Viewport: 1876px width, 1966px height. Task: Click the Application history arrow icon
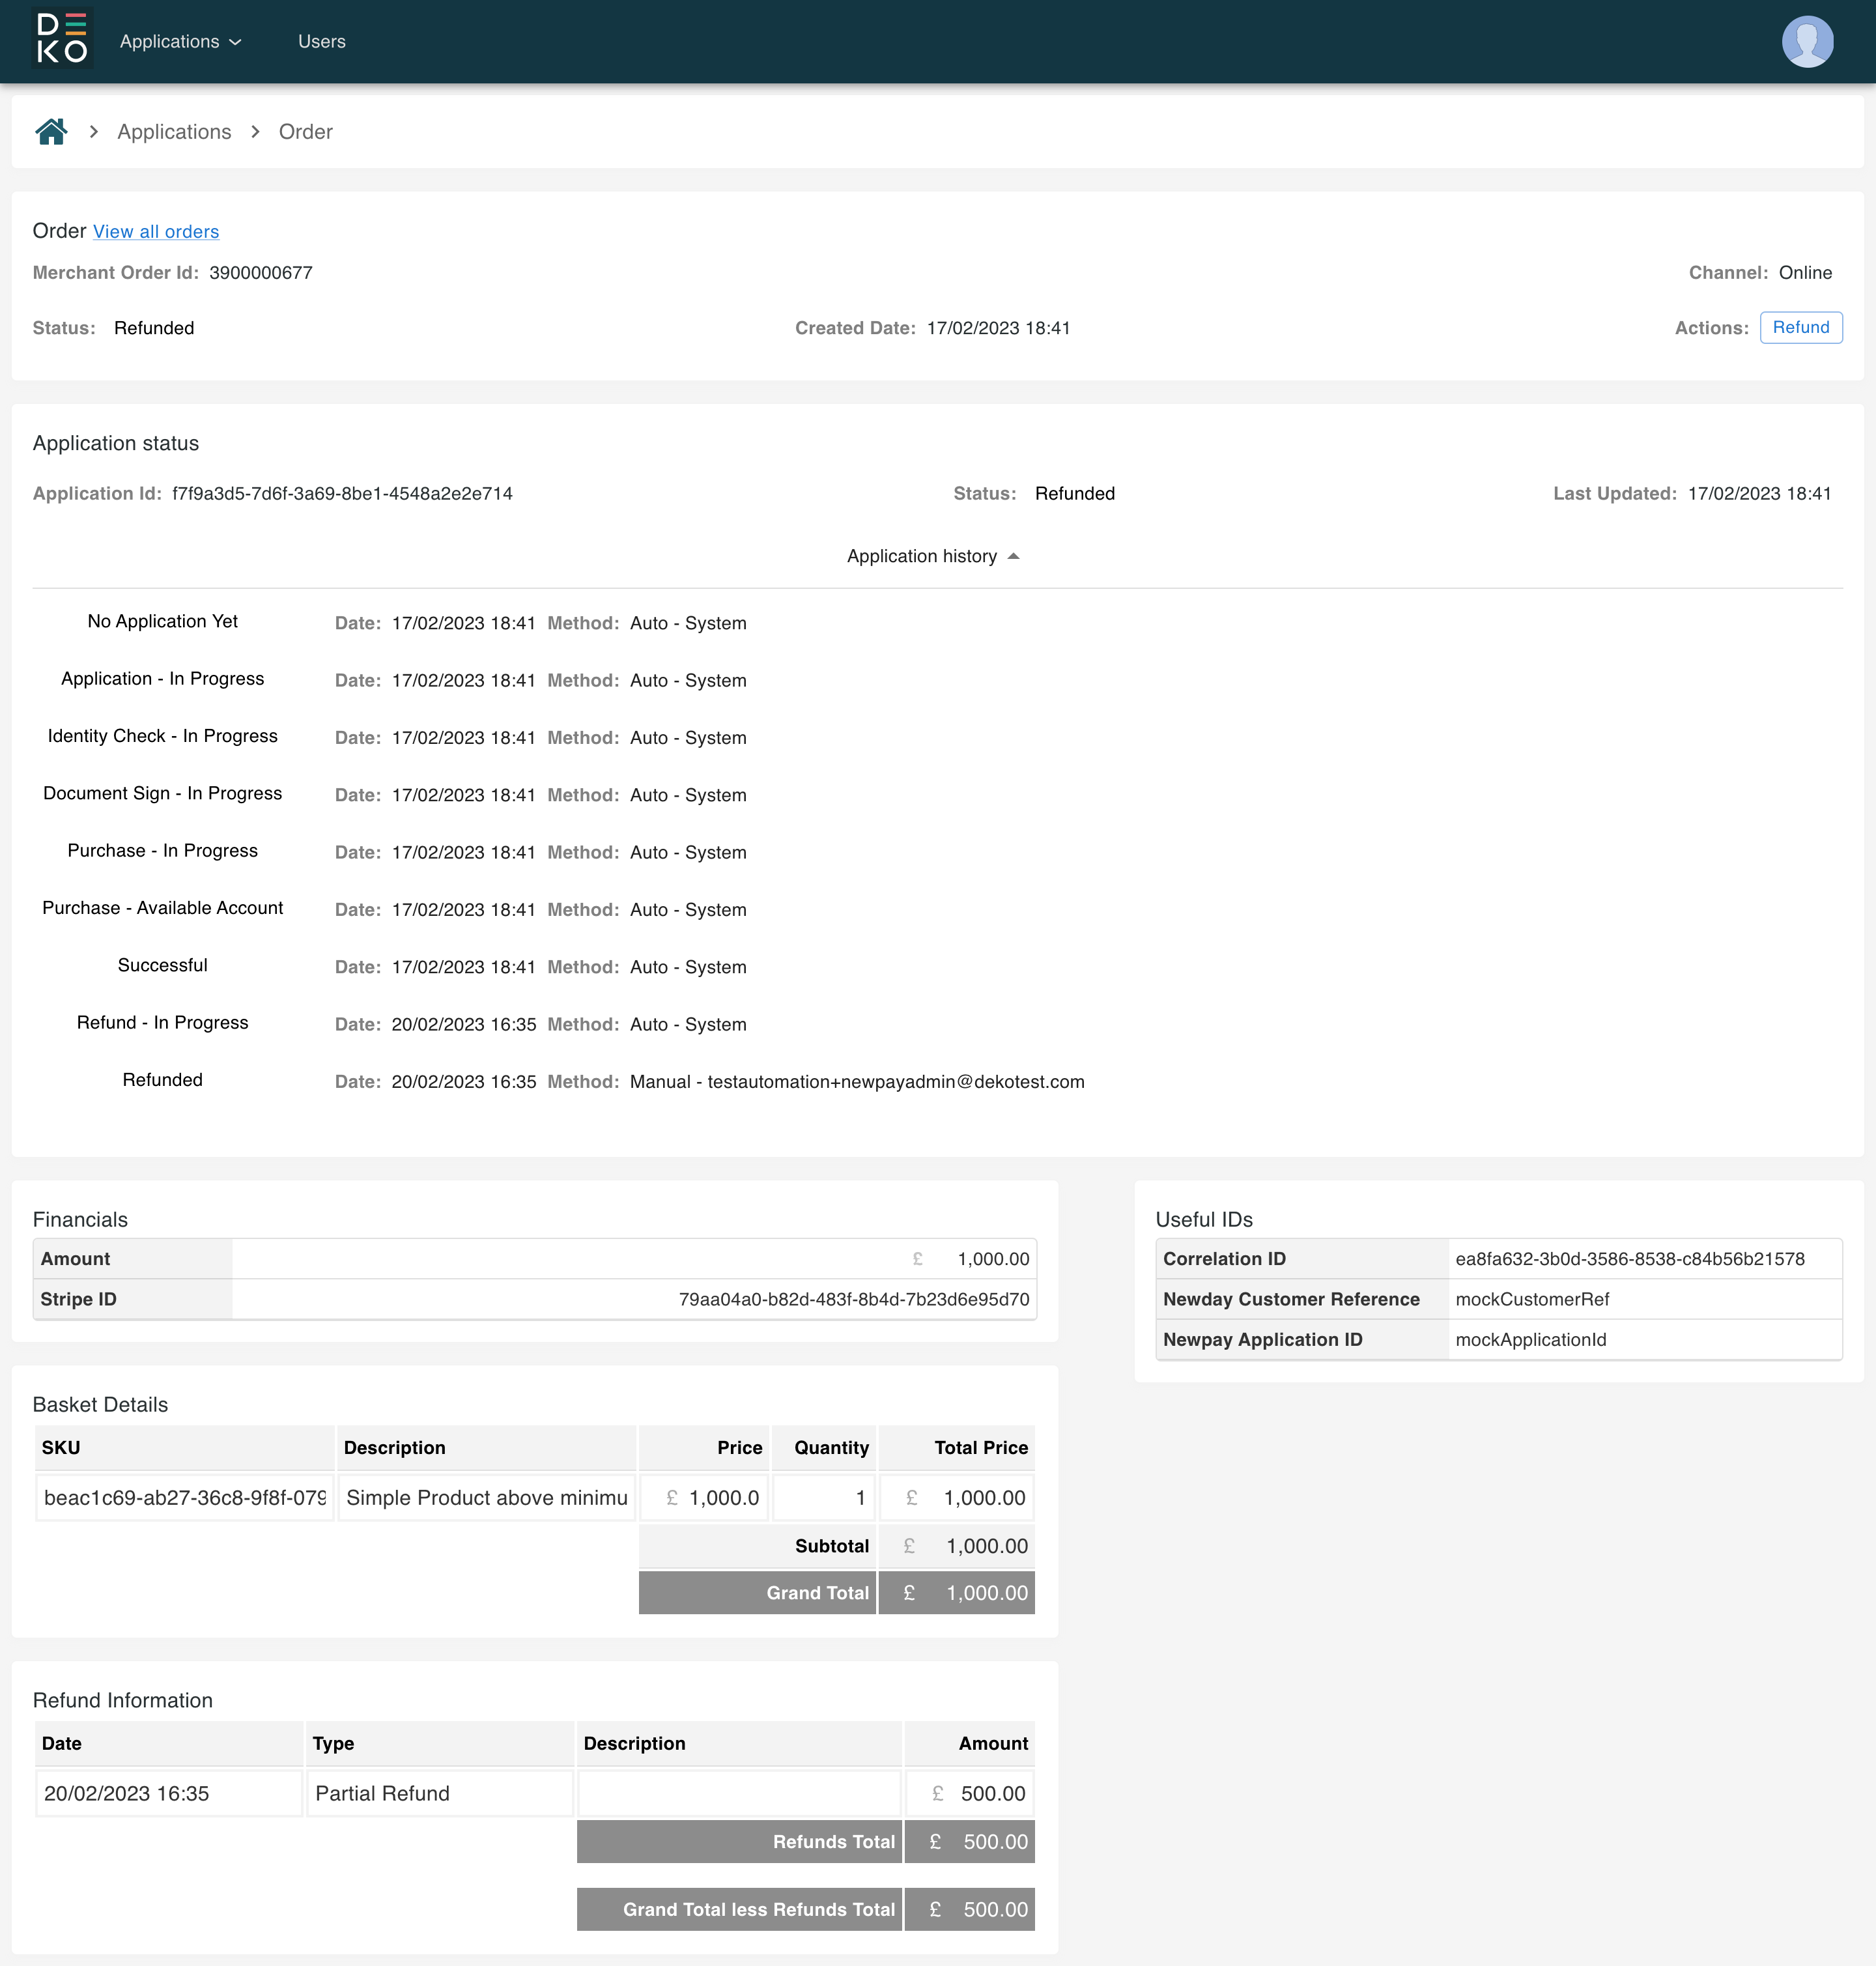(x=1013, y=556)
